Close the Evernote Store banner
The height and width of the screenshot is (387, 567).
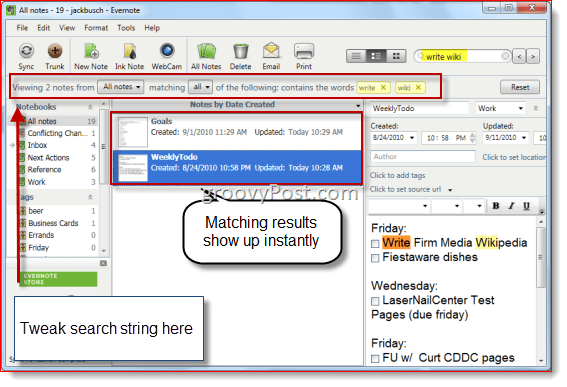[x=103, y=263]
